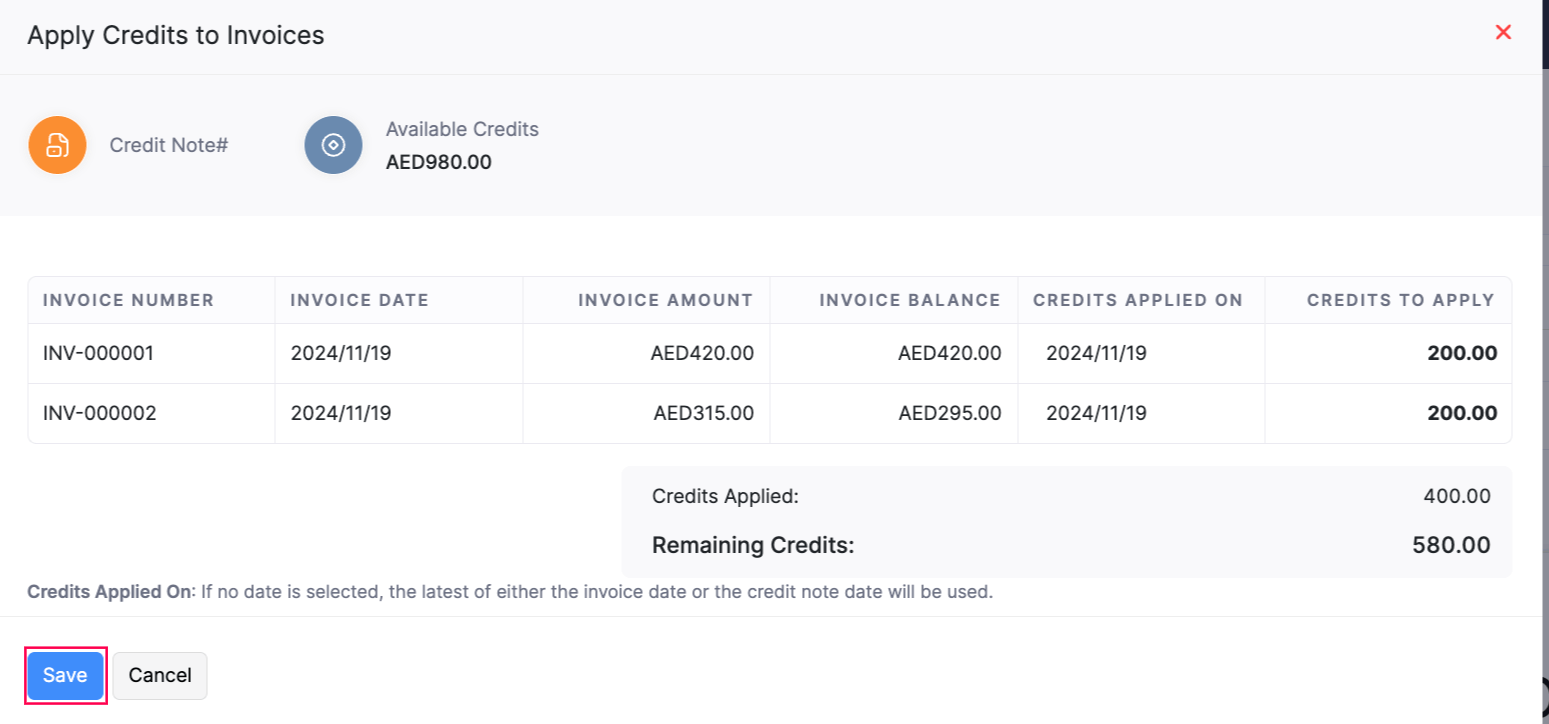This screenshot has width=1549, height=724.
Task: Click the Remaining Credits amount 580.00
Action: click(1460, 545)
